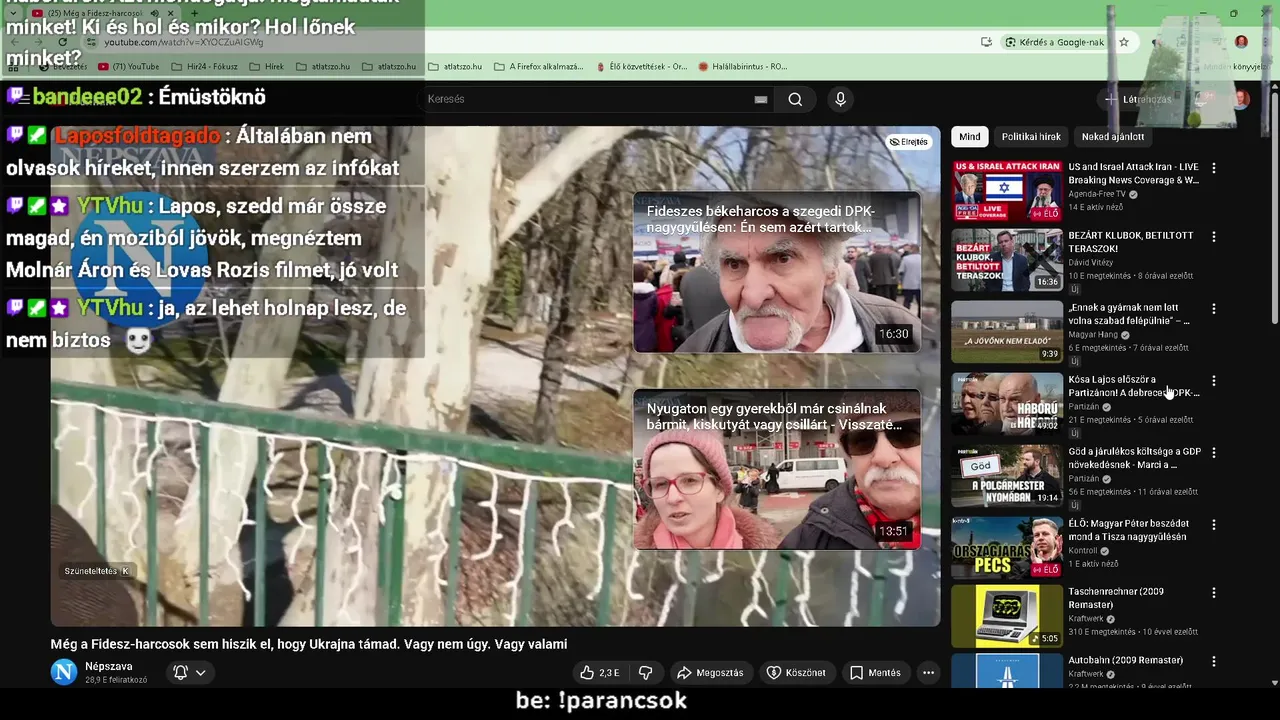Open options menu for Autobahn video
The width and height of the screenshot is (1280, 720).
1214,661
